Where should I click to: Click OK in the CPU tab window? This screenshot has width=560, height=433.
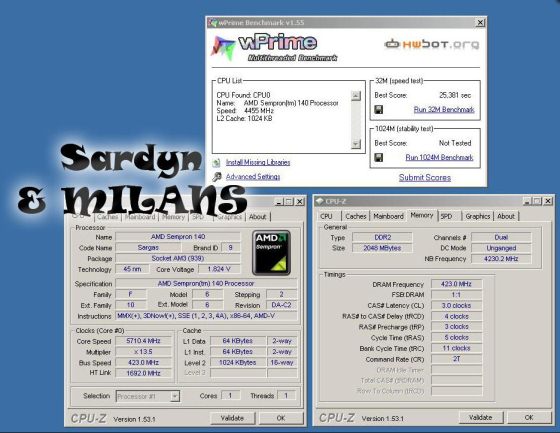pos(281,418)
